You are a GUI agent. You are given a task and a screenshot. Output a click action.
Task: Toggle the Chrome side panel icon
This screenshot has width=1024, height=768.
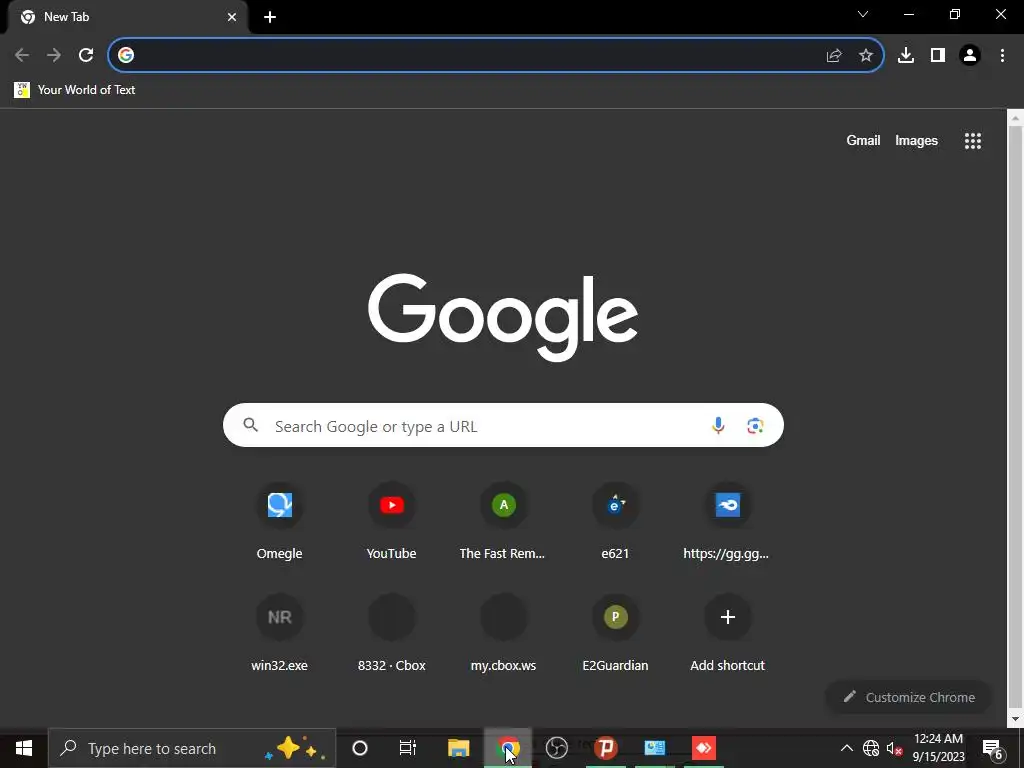coord(938,55)
